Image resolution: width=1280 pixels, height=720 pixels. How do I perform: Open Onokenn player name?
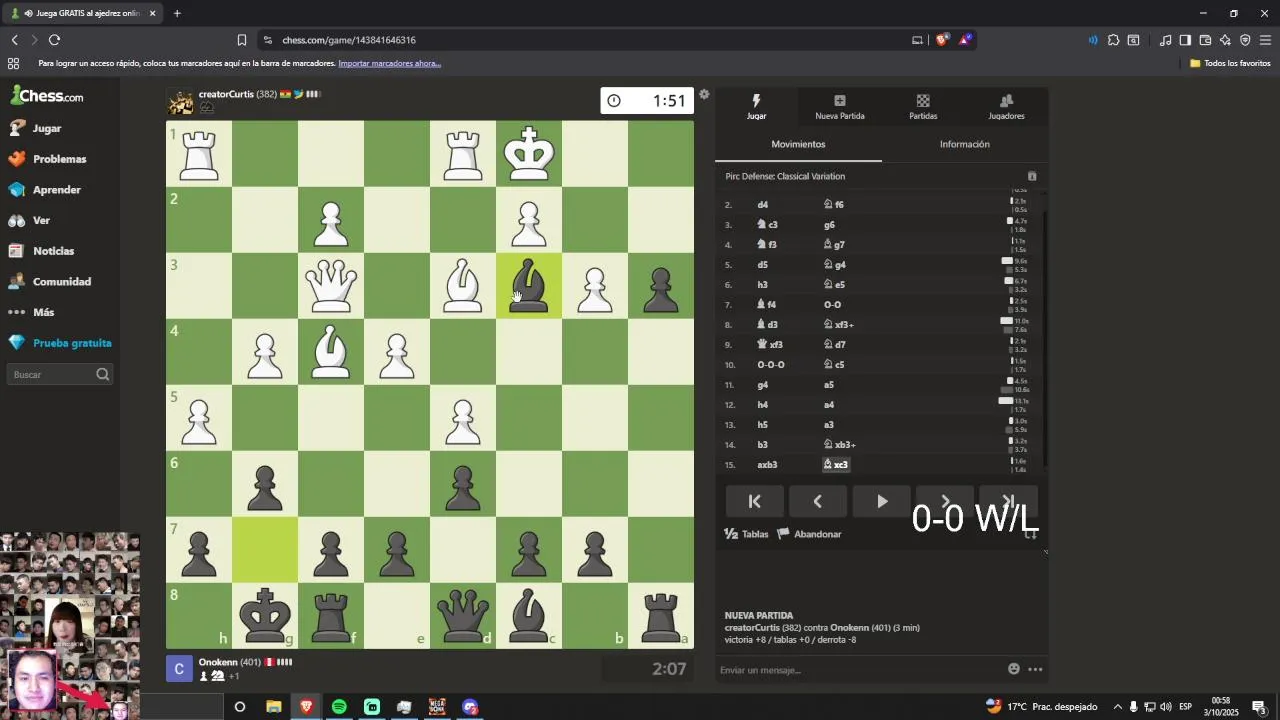coord(218,662)
